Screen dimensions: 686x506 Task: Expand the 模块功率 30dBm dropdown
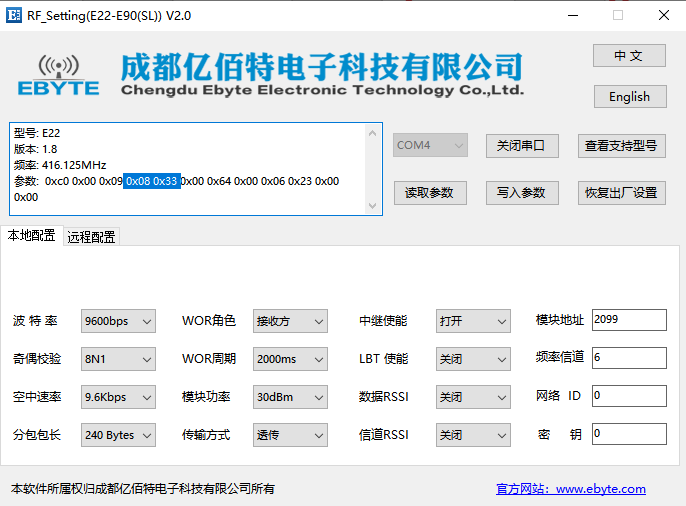click(290, 397)
